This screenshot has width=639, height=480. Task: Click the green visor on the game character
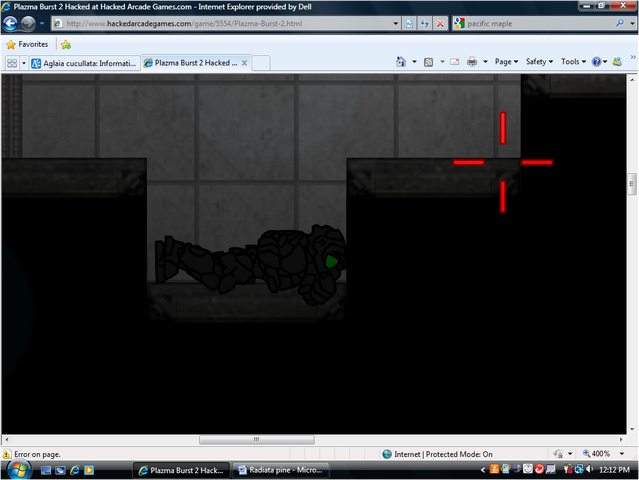pos(332,262)
